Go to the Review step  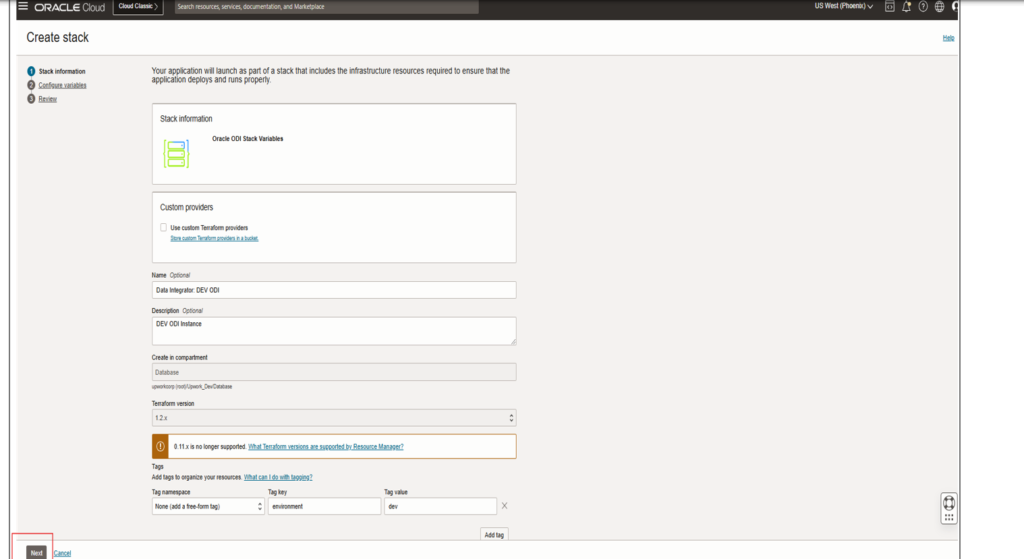(47, 99)
